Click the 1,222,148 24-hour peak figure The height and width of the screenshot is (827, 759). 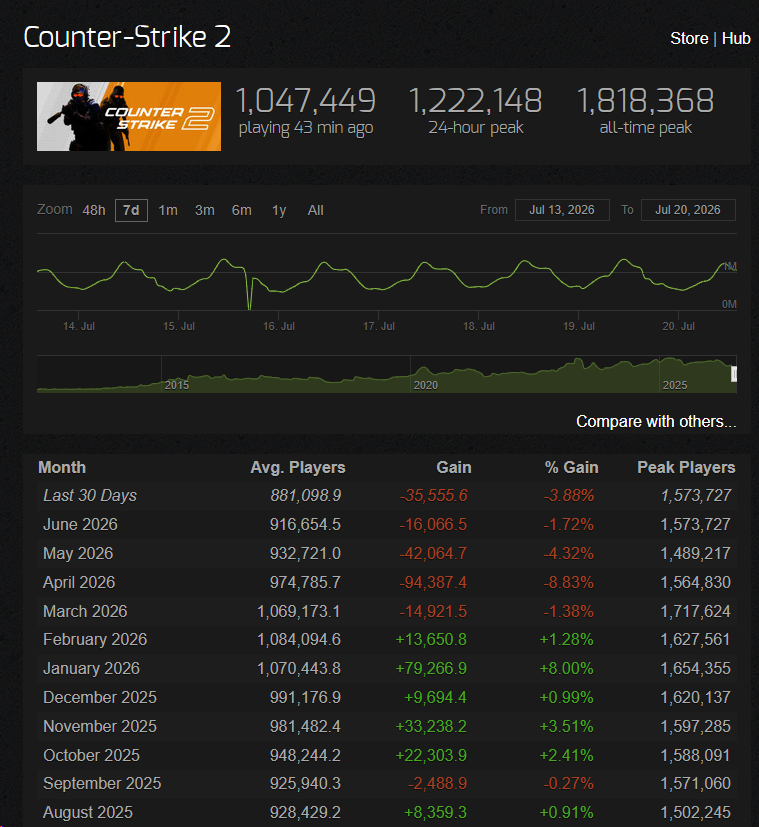[475, 101]
